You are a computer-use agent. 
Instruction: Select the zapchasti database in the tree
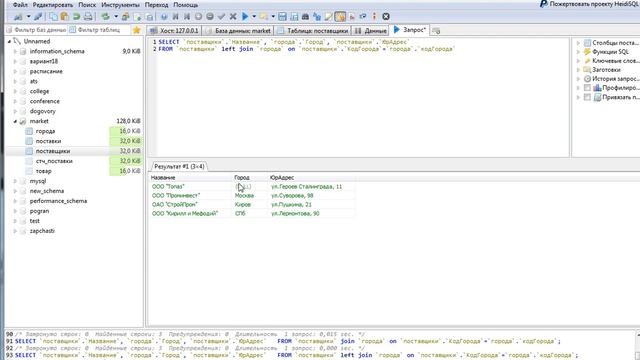pos(42,231)
